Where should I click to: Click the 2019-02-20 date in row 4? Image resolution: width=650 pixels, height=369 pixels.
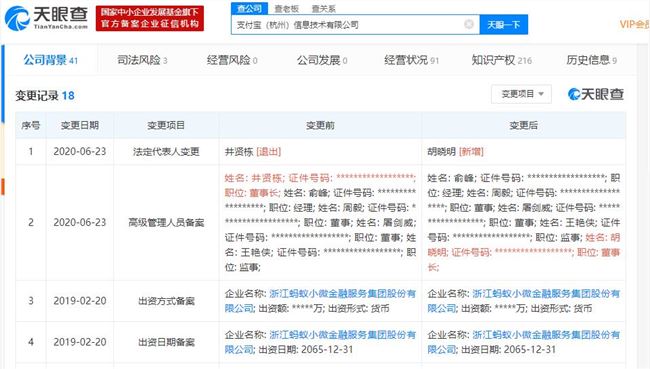coord(80,342)
